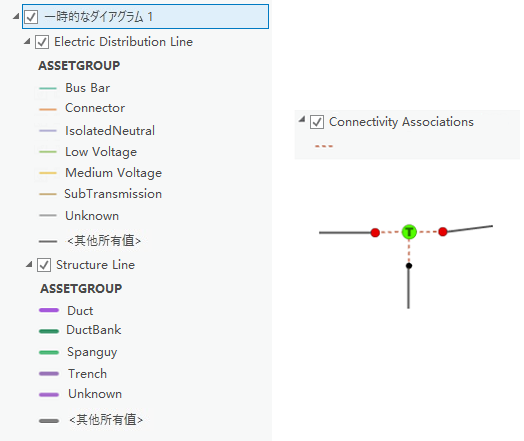
Task: Collapse the 一時的なダイアグラム 1 group
Action: [16, 16]
